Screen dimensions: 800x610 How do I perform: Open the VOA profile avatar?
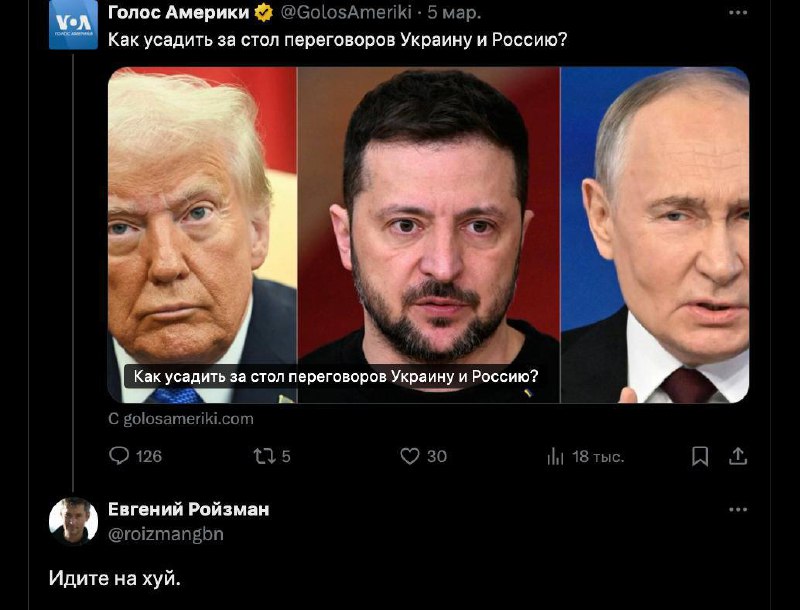[x=73, y=24]
